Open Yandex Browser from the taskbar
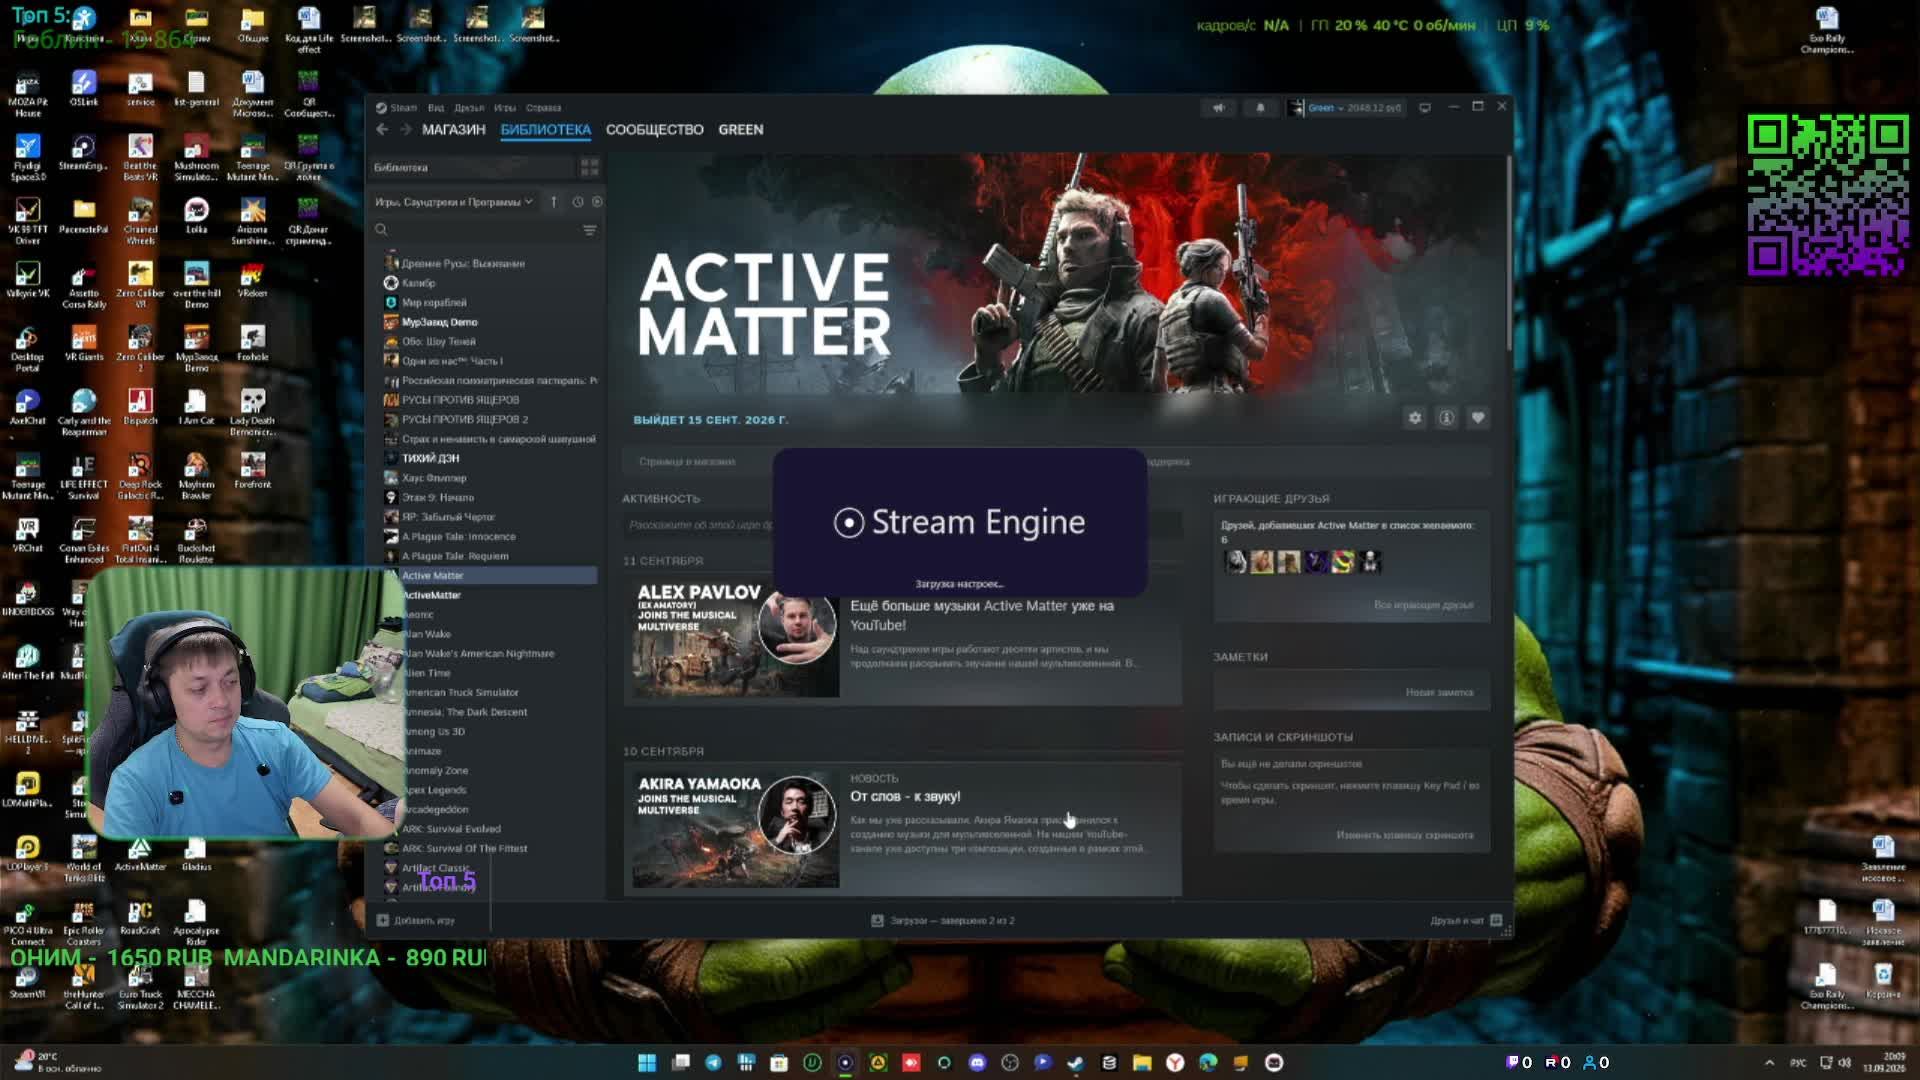 click(x=1175, y=1062)
